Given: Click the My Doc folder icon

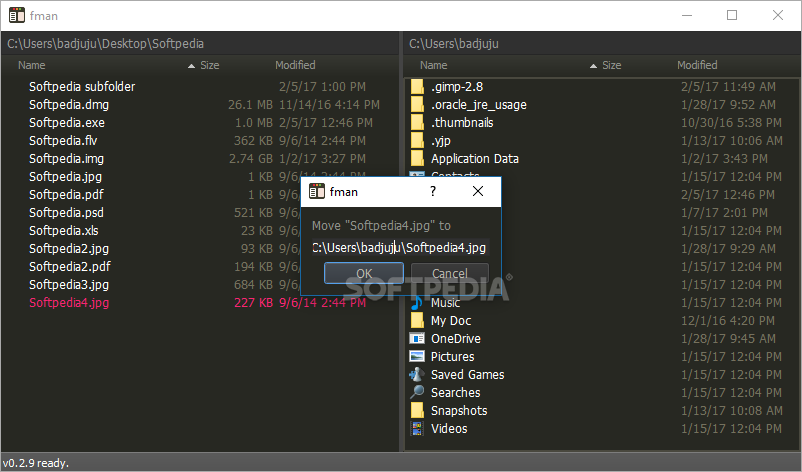Looking at the screenshot, I should pos(417,321).
